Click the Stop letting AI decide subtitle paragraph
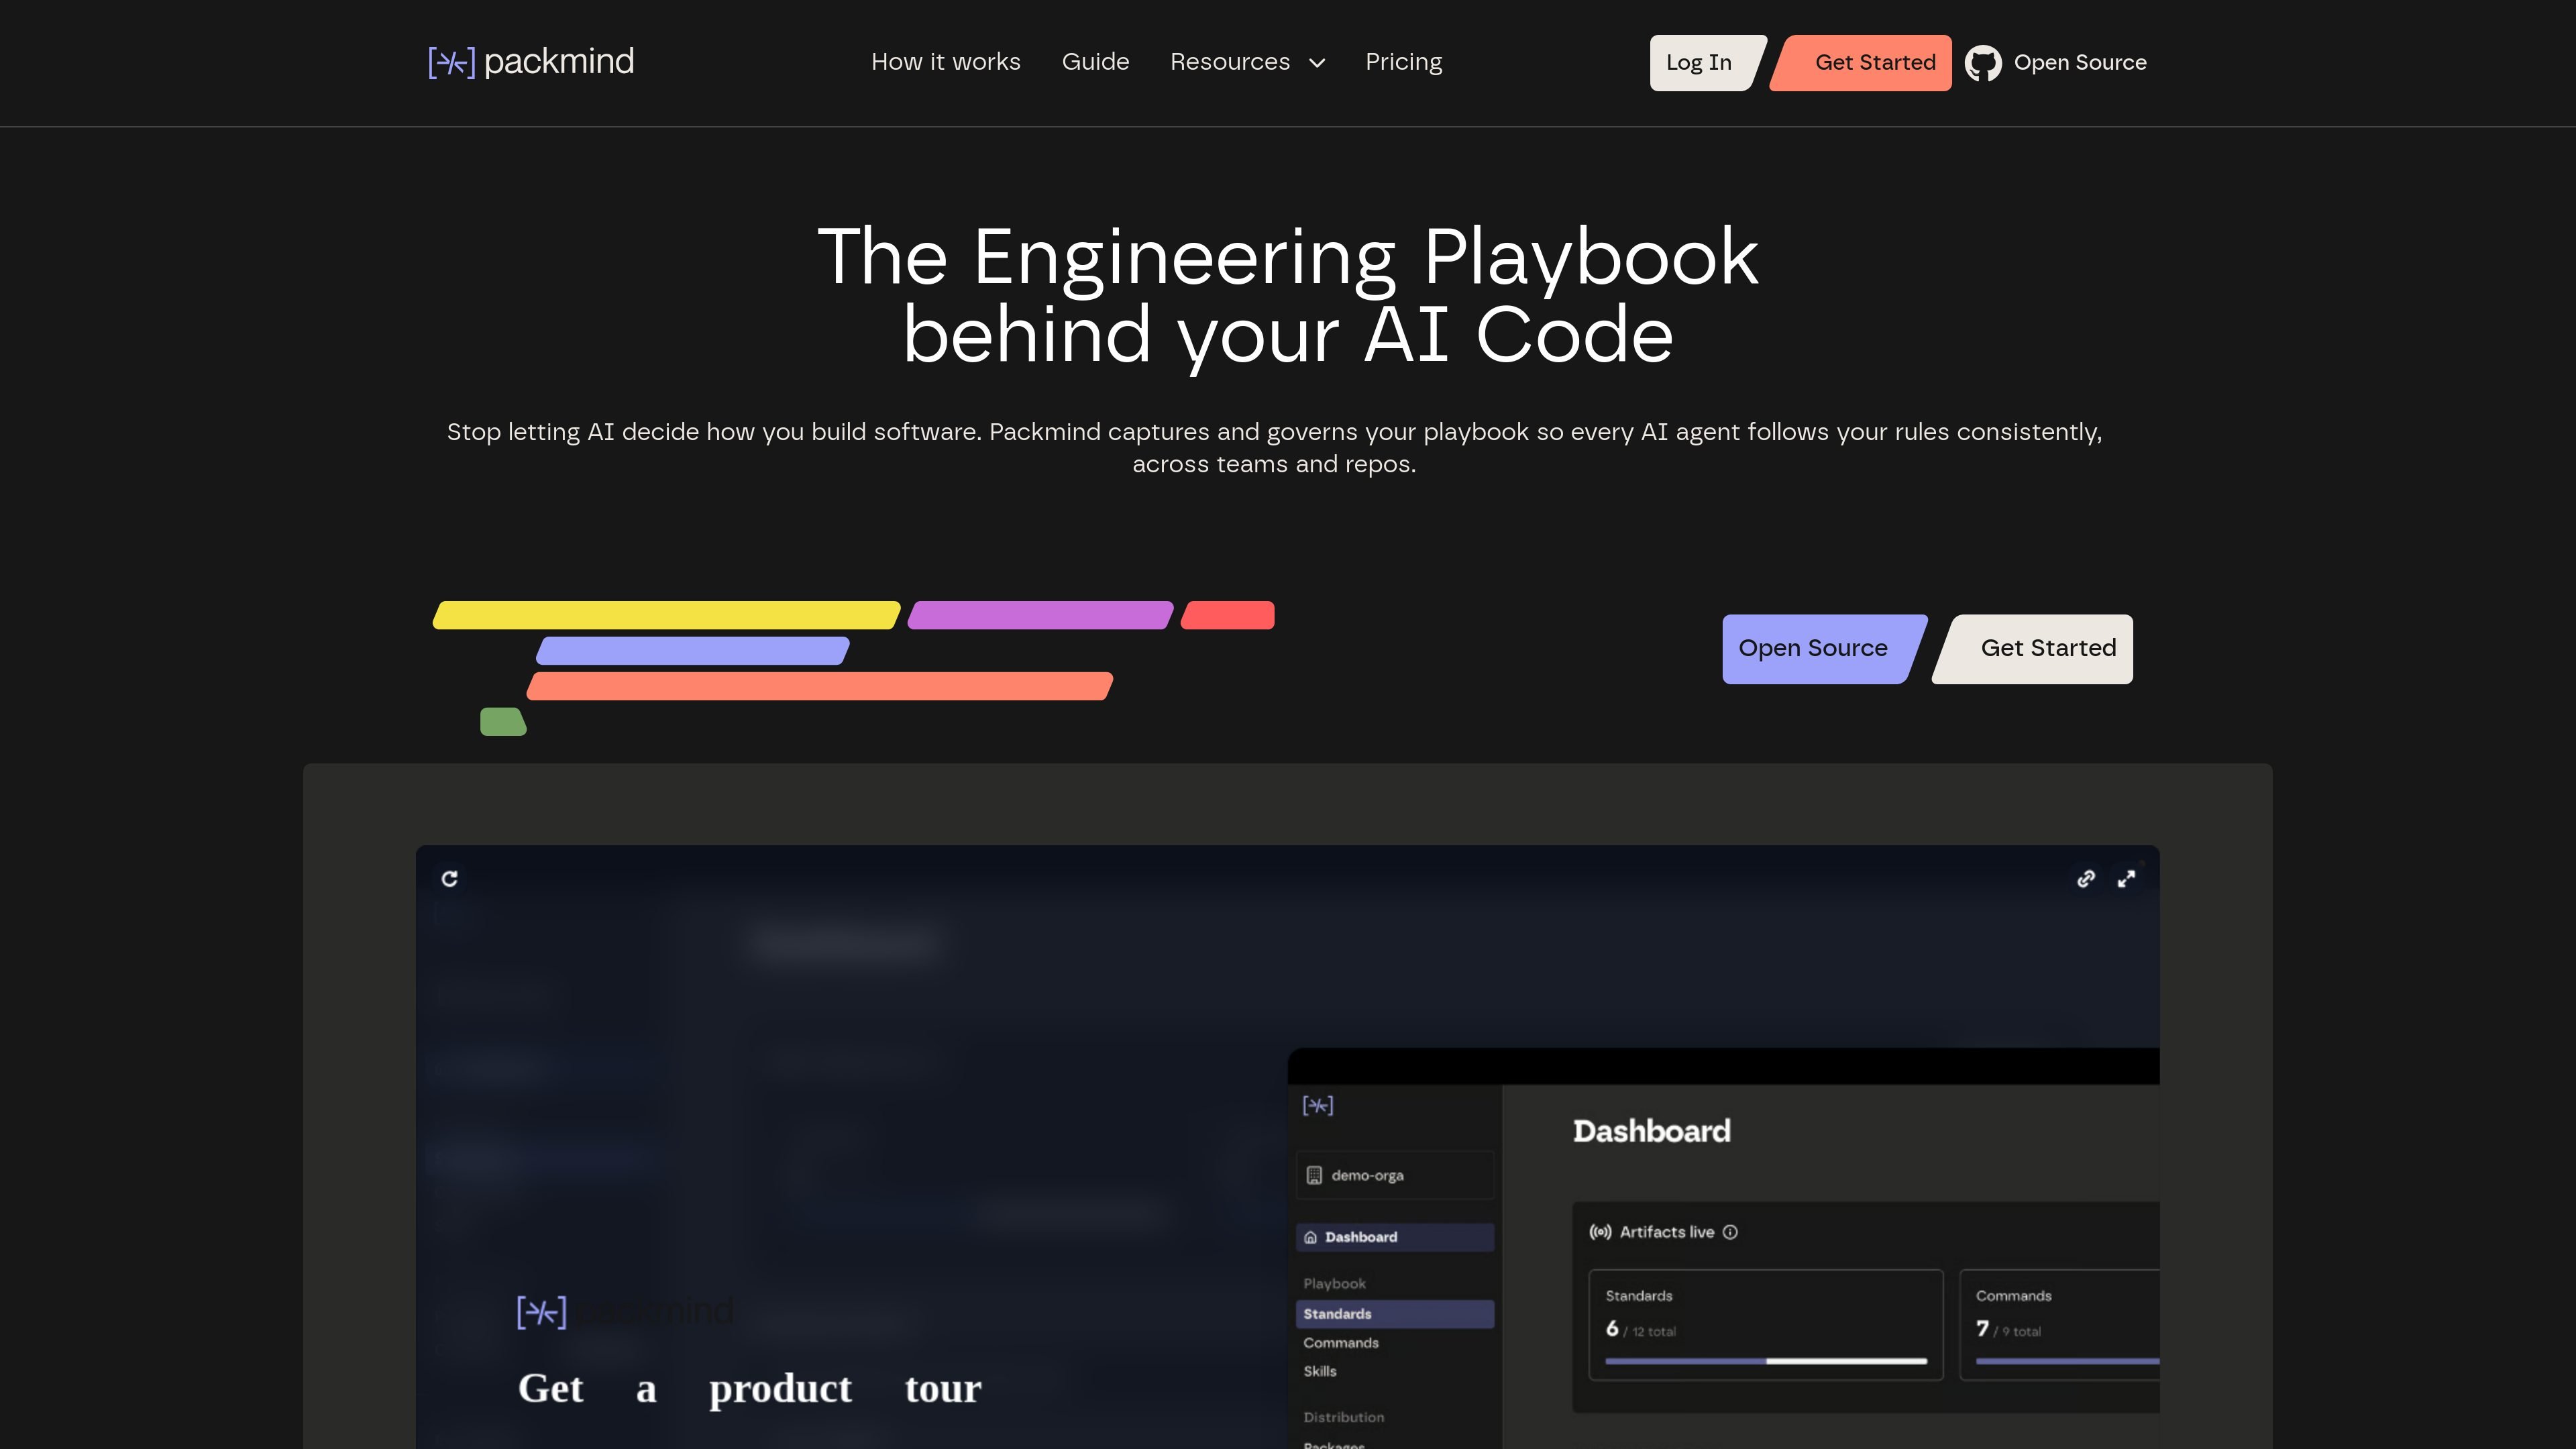The height and width of the screenshot is (1449, 2576). tap(1274, 448)
